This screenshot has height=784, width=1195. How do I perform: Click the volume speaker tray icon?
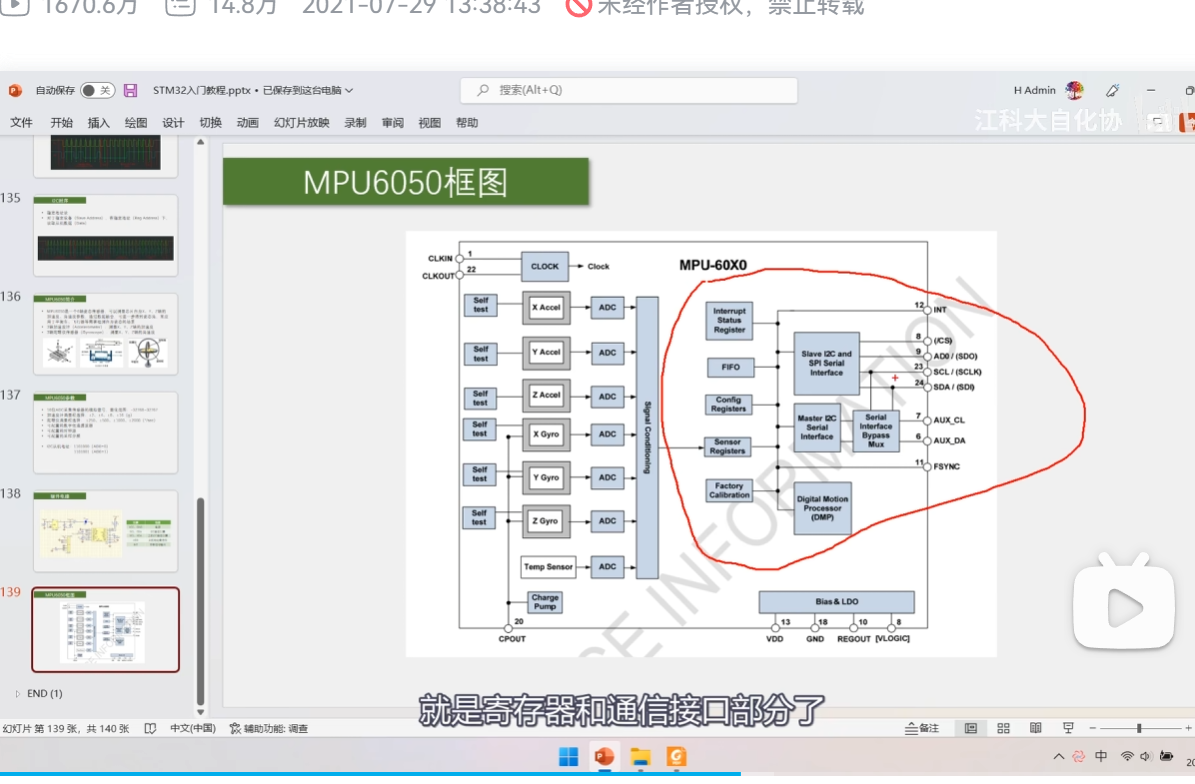1145,757
